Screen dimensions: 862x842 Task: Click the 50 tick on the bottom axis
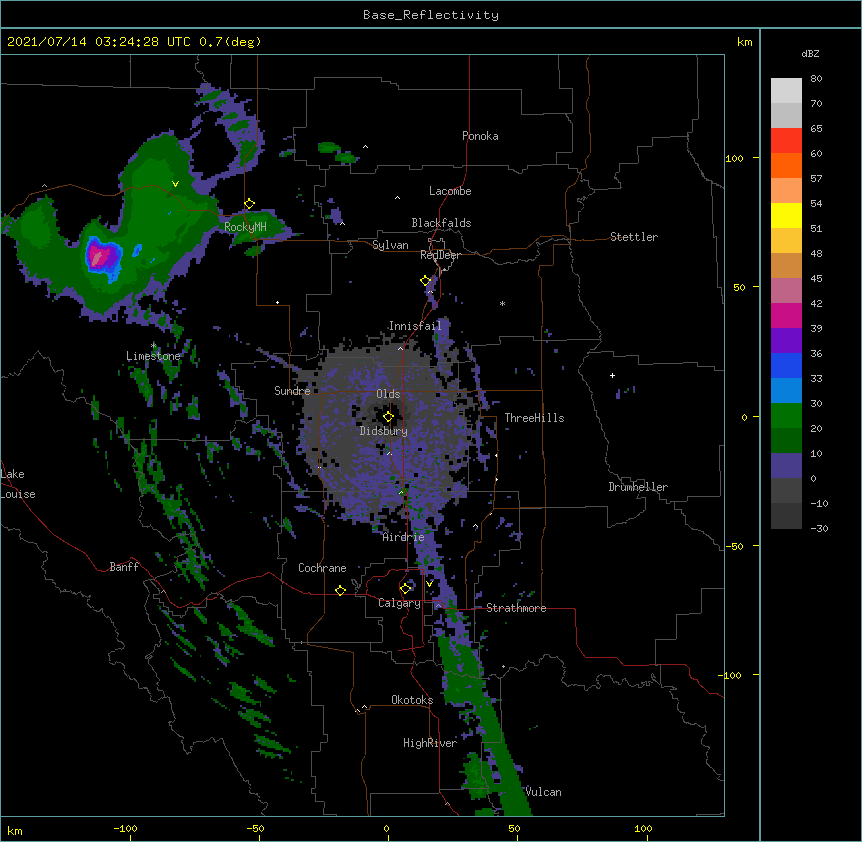tap(514, 828)
